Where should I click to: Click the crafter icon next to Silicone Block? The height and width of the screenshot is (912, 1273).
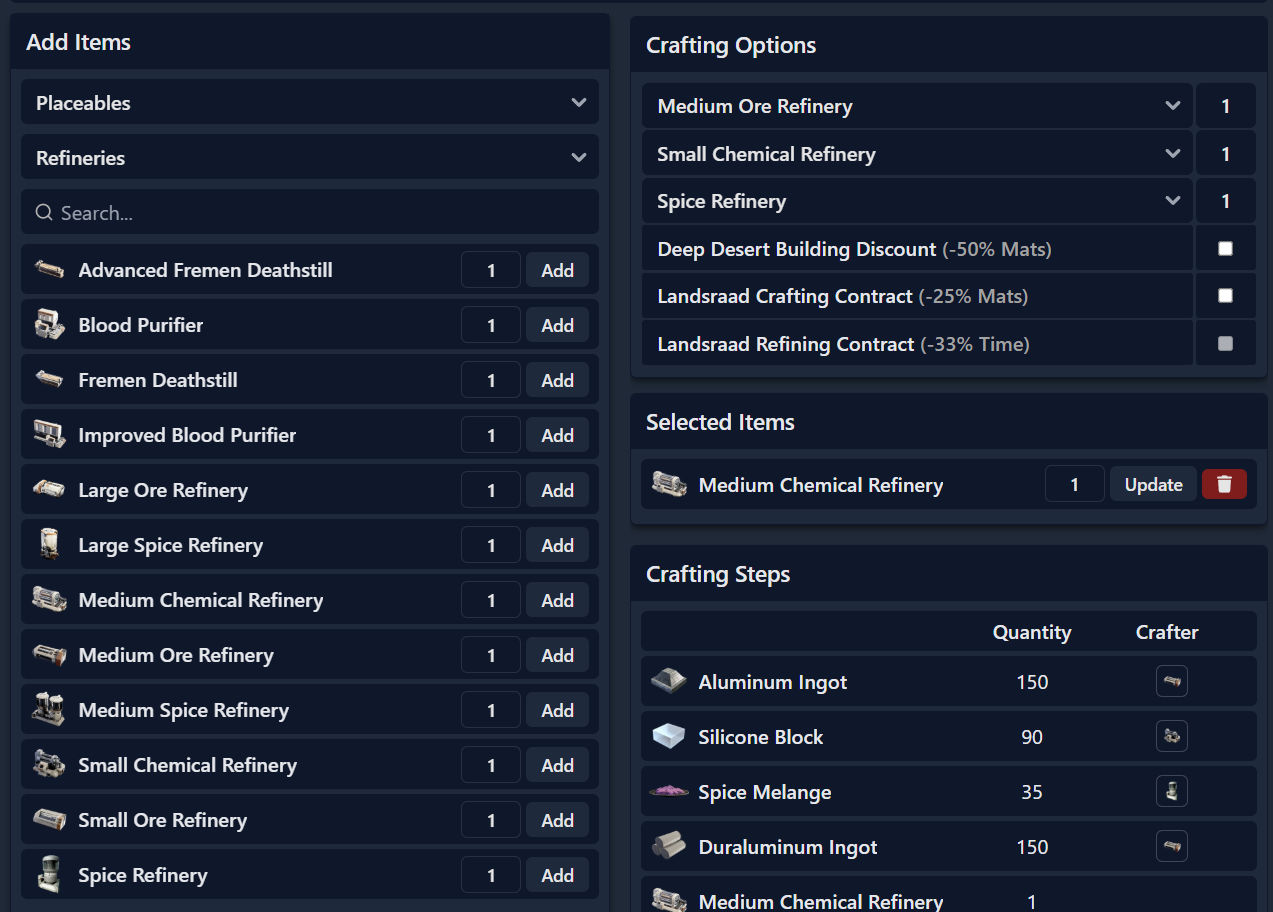[1171, 736]
